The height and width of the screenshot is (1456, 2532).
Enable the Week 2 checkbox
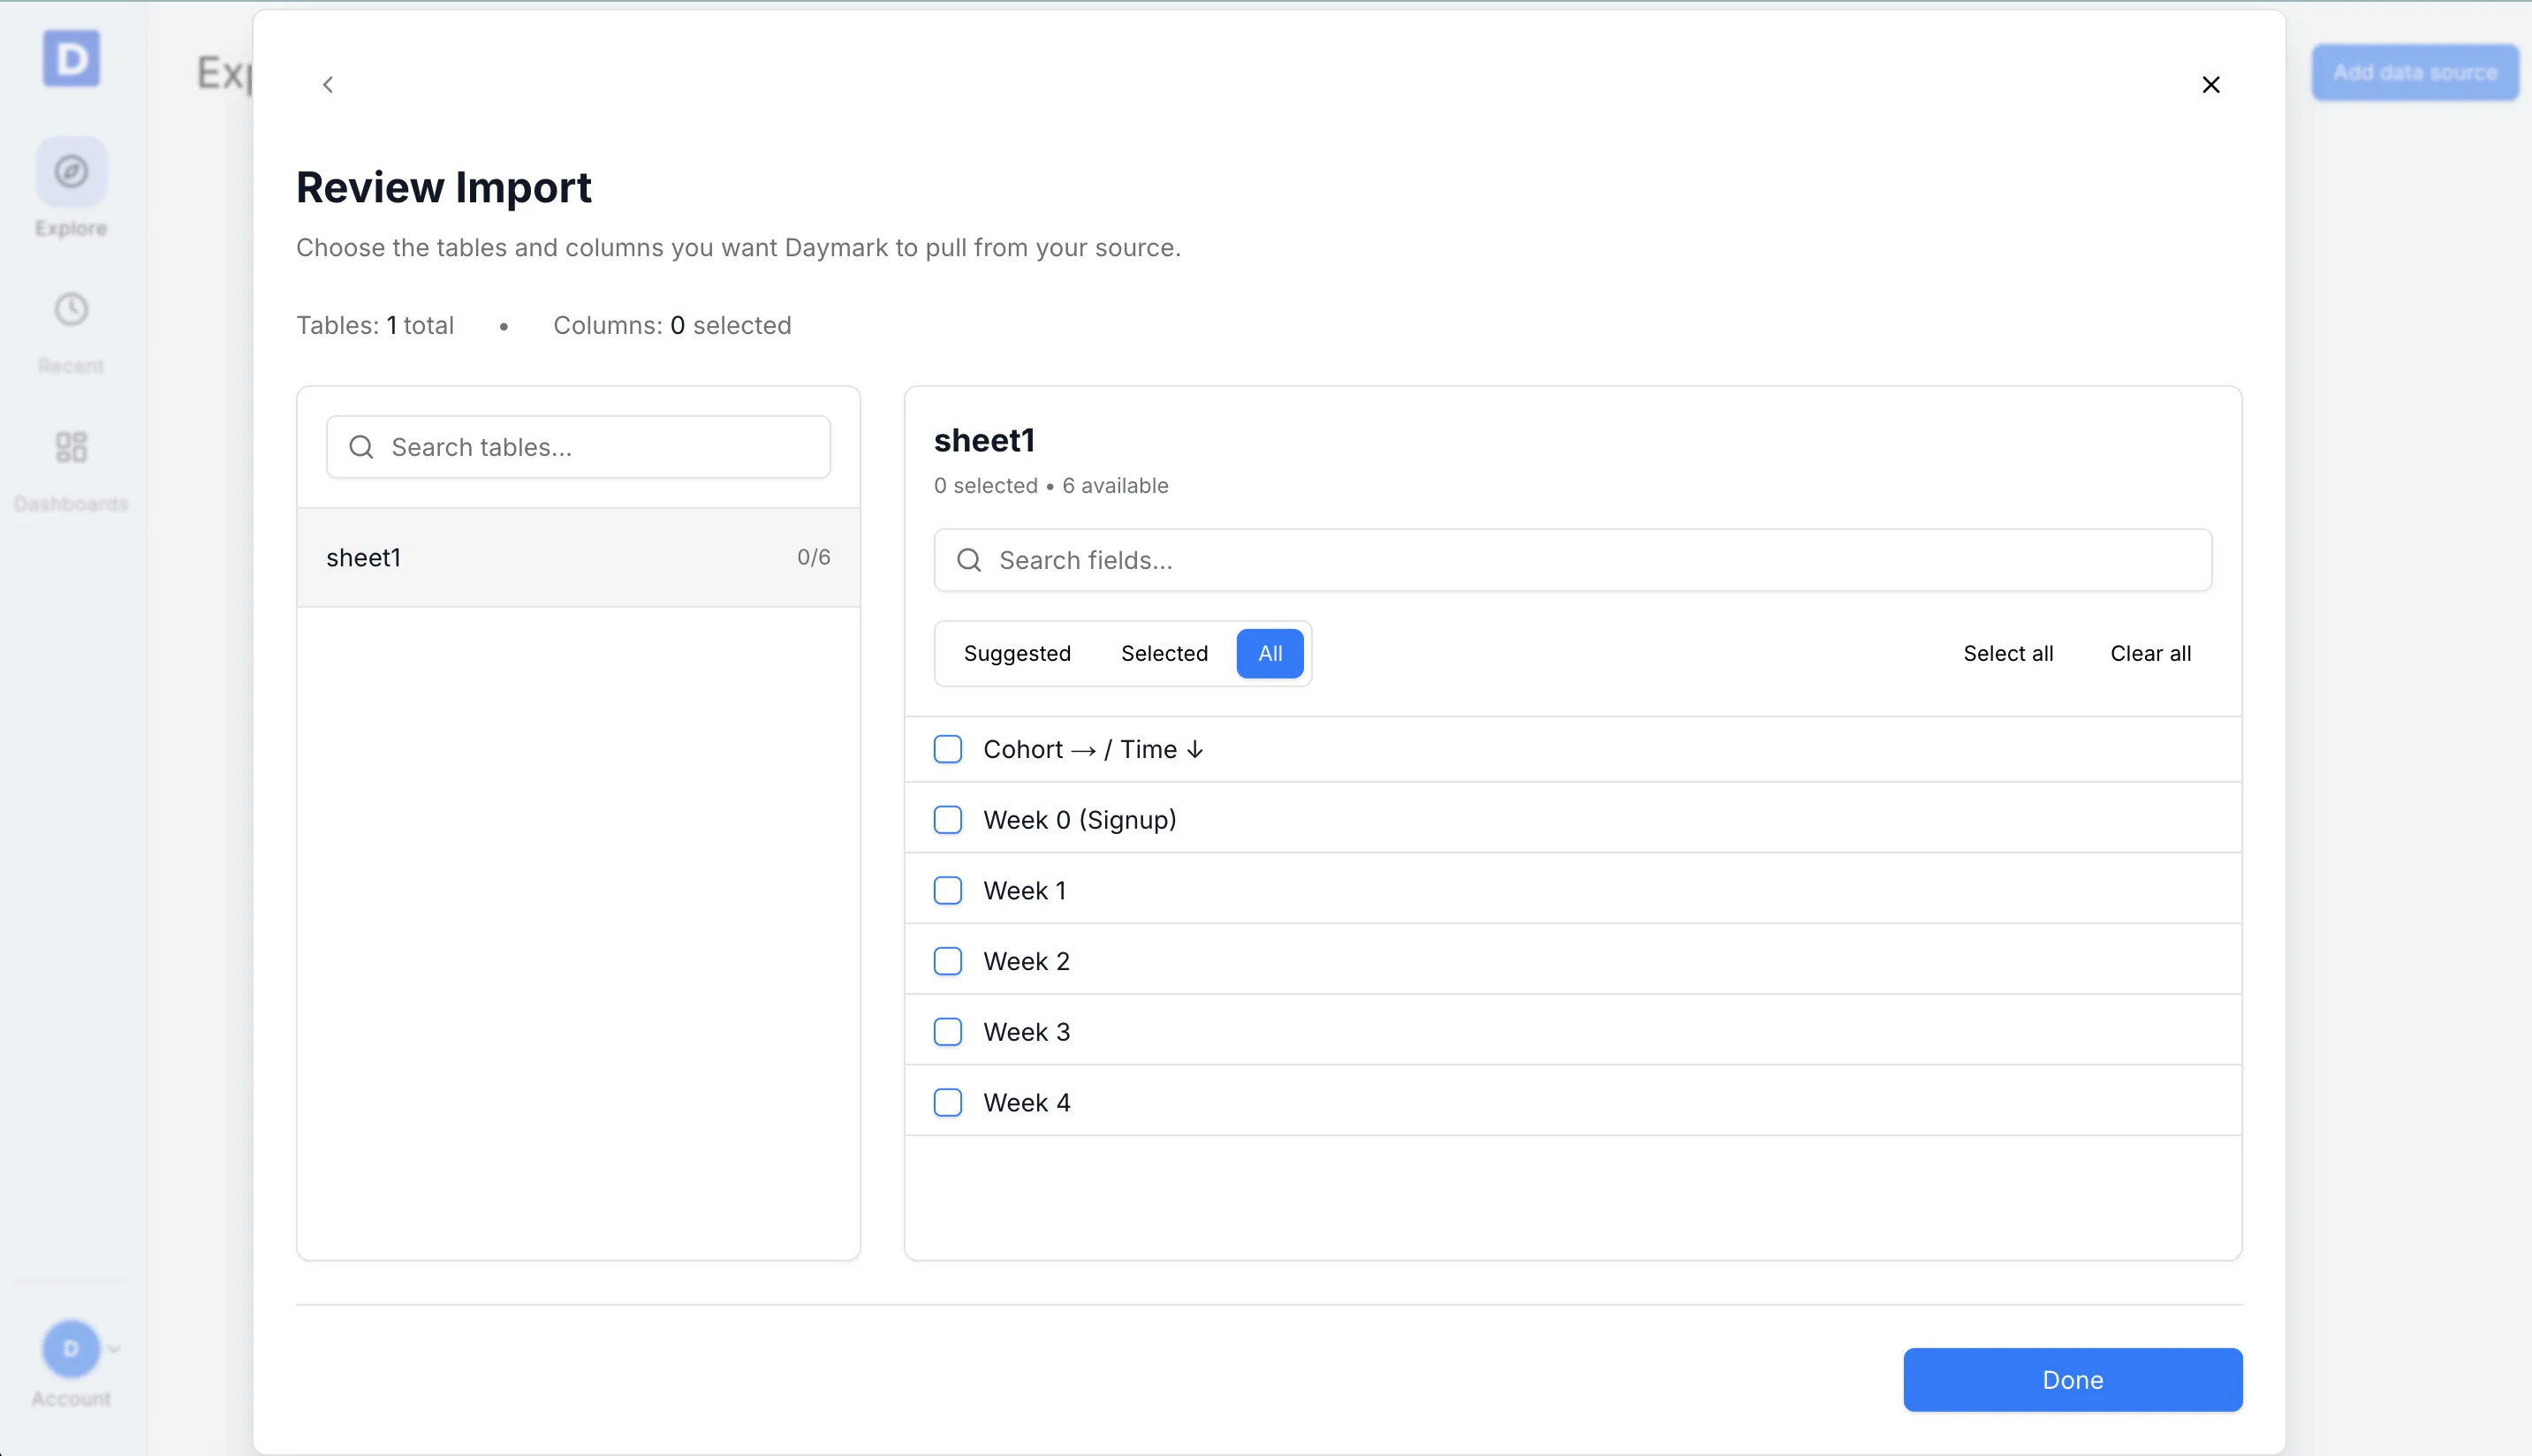click(x=947, y=959)
